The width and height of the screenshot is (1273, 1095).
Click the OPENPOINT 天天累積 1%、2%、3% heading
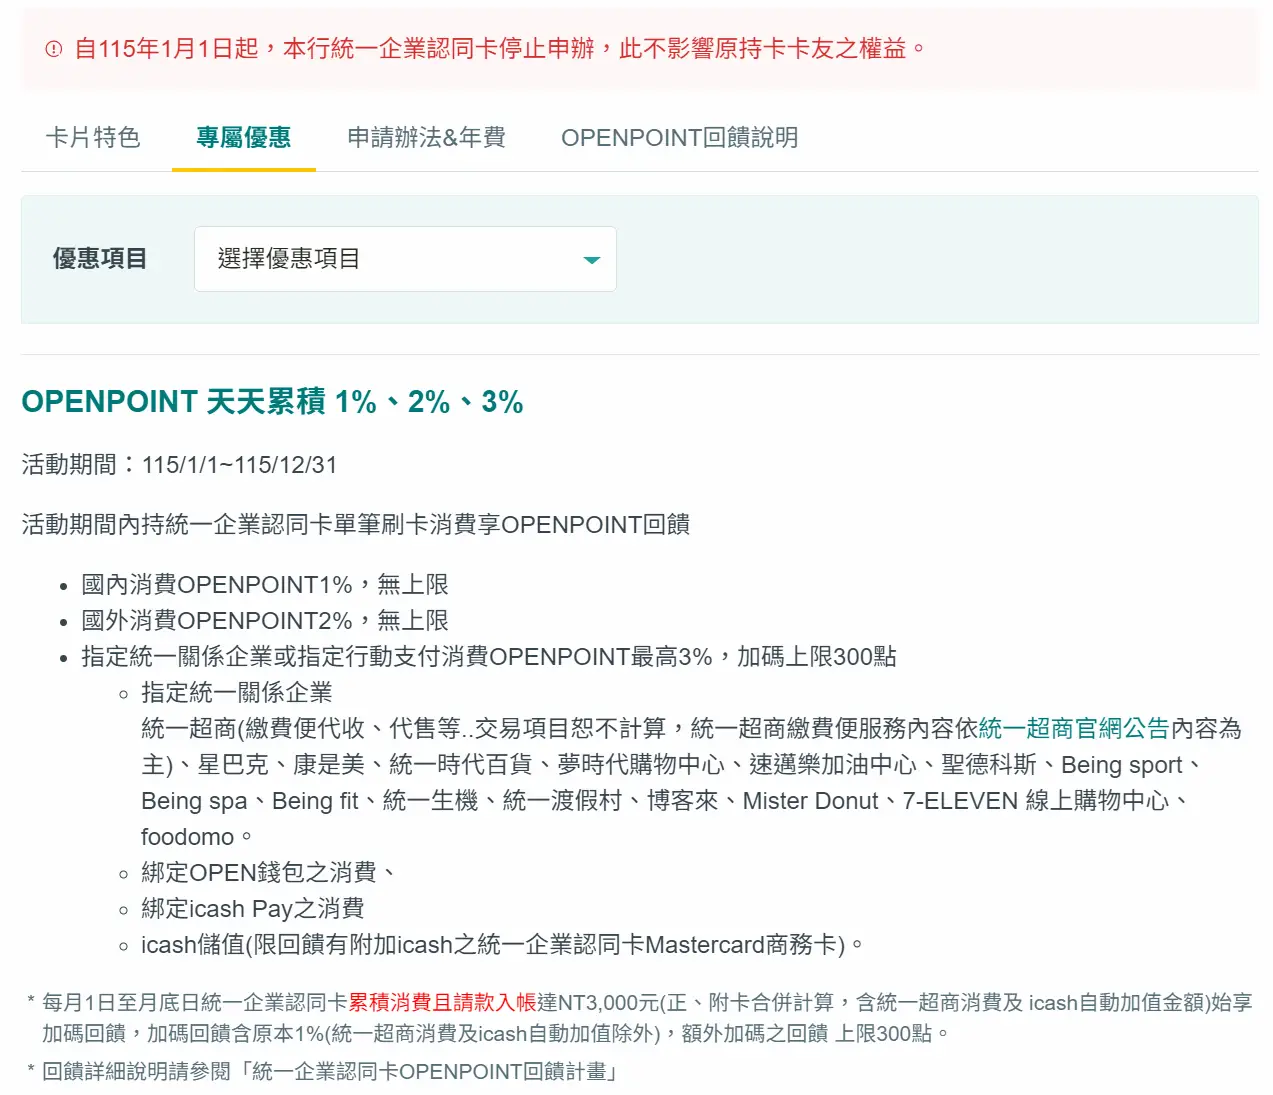tap(272, 402)
